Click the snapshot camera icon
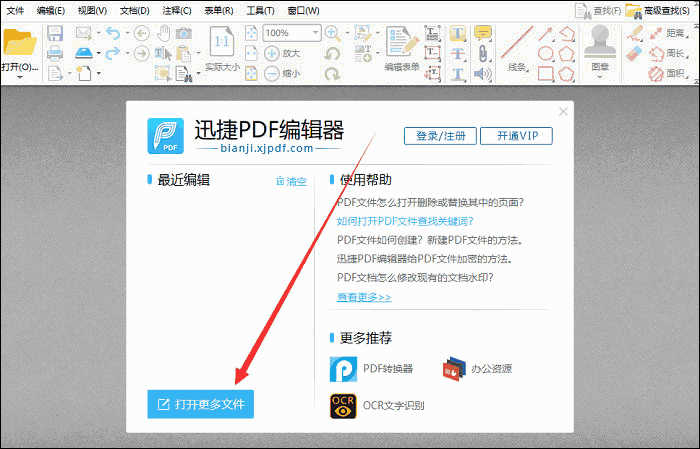 [x=183, y=33]
